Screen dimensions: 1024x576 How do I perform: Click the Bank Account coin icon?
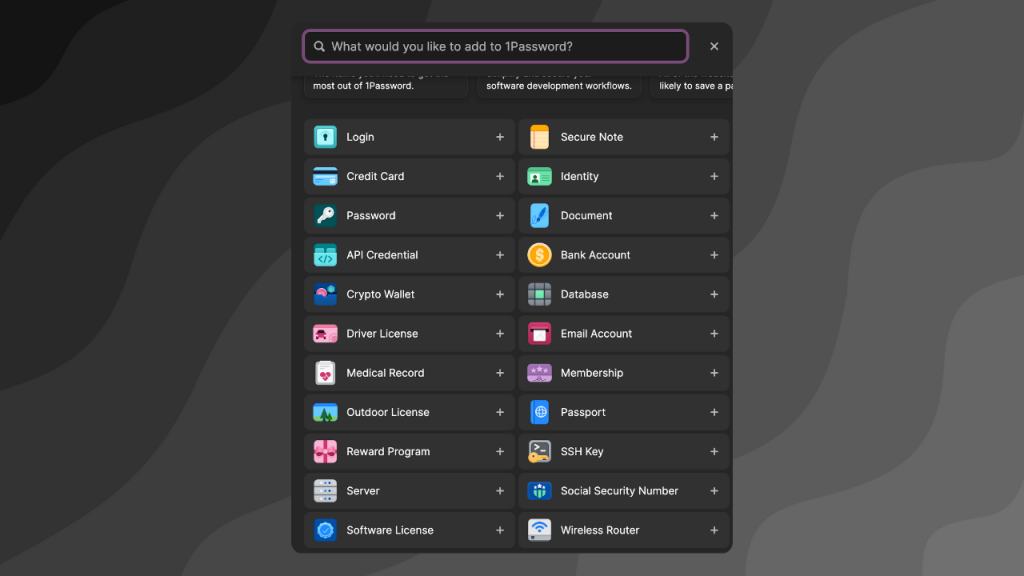click(x=539, y=255)
